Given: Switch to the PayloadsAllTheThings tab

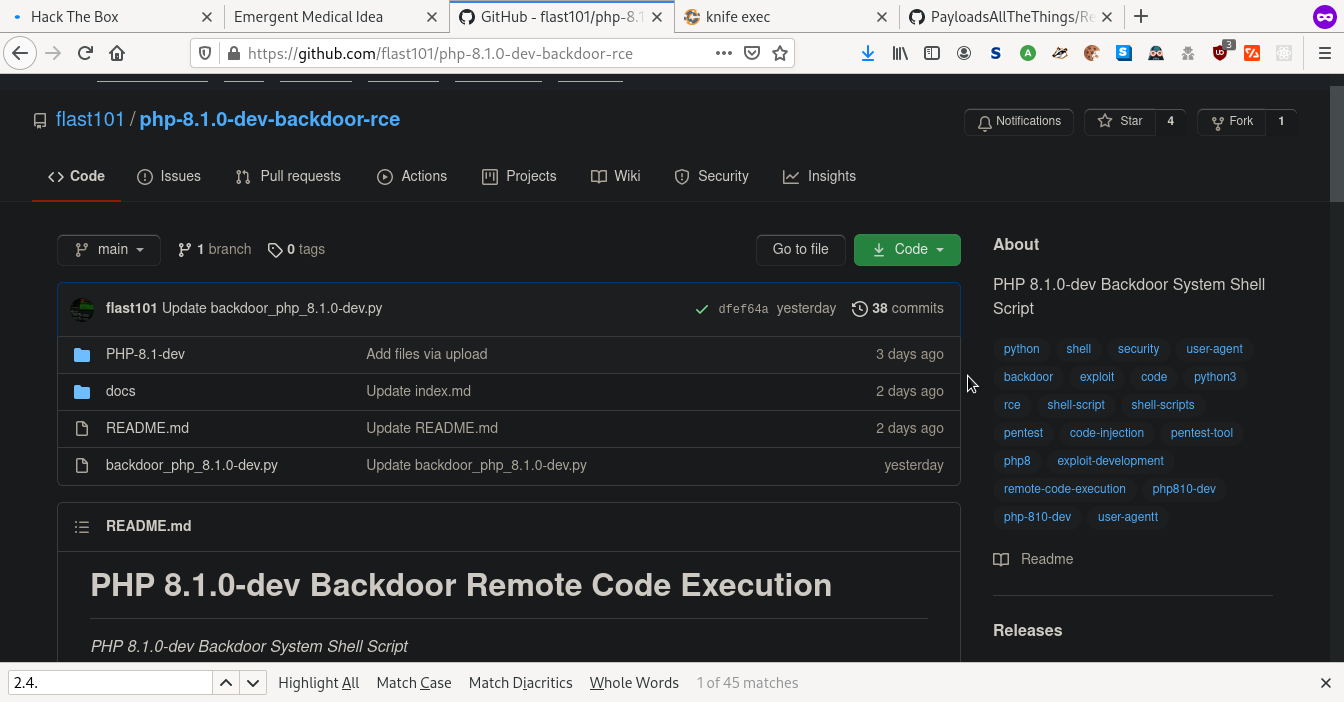Looking at the screenshot, I should point(1012,17).
